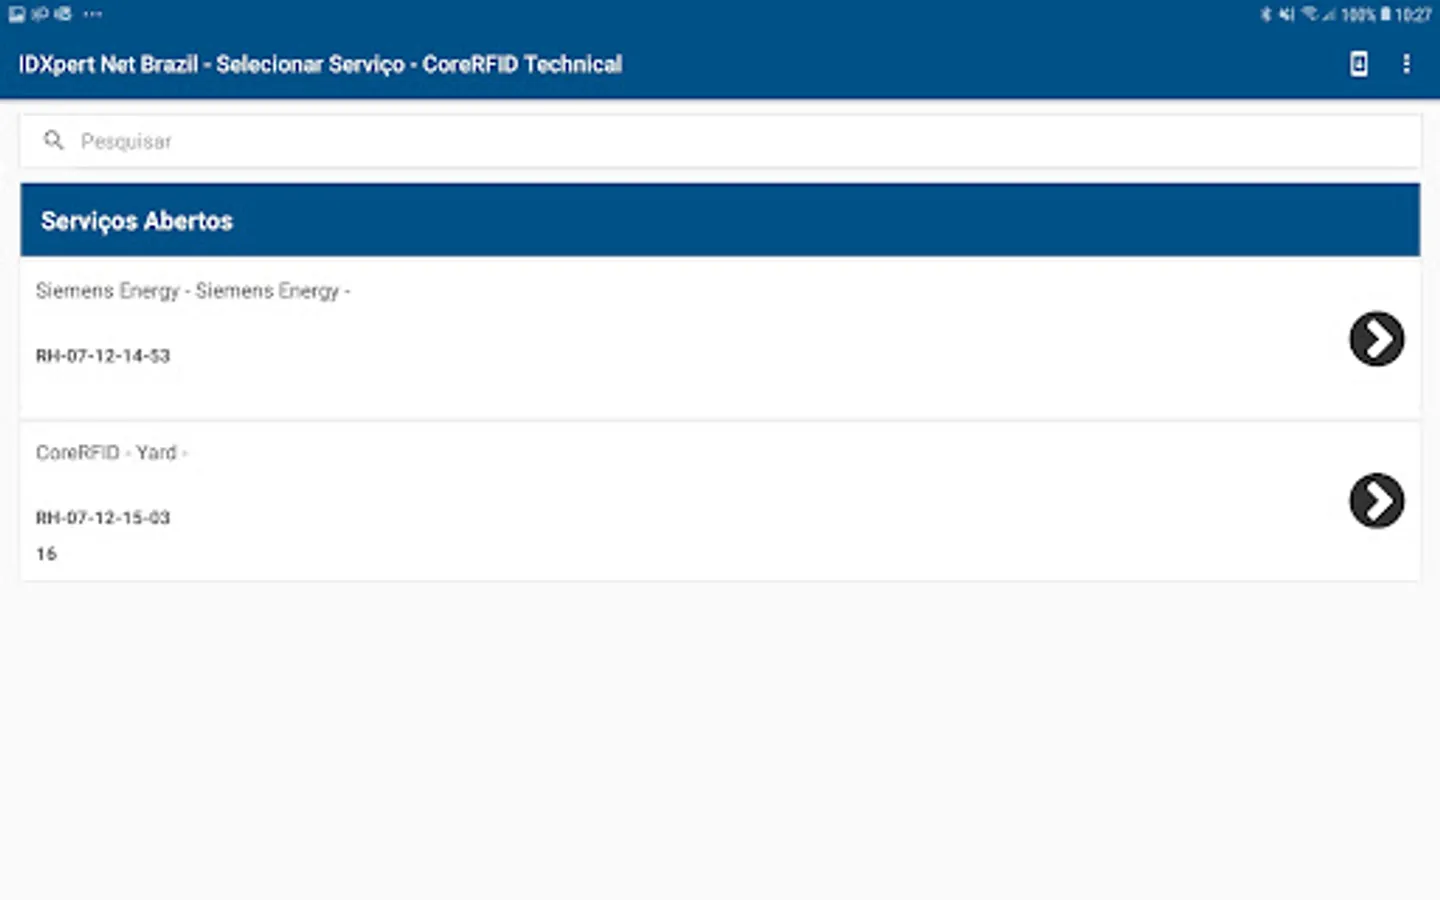The height and width of the screenshot is (900, 1440).
Task: Tap the image notification icon in status bar
Action: pyautogui.click(x=17, y=14)
